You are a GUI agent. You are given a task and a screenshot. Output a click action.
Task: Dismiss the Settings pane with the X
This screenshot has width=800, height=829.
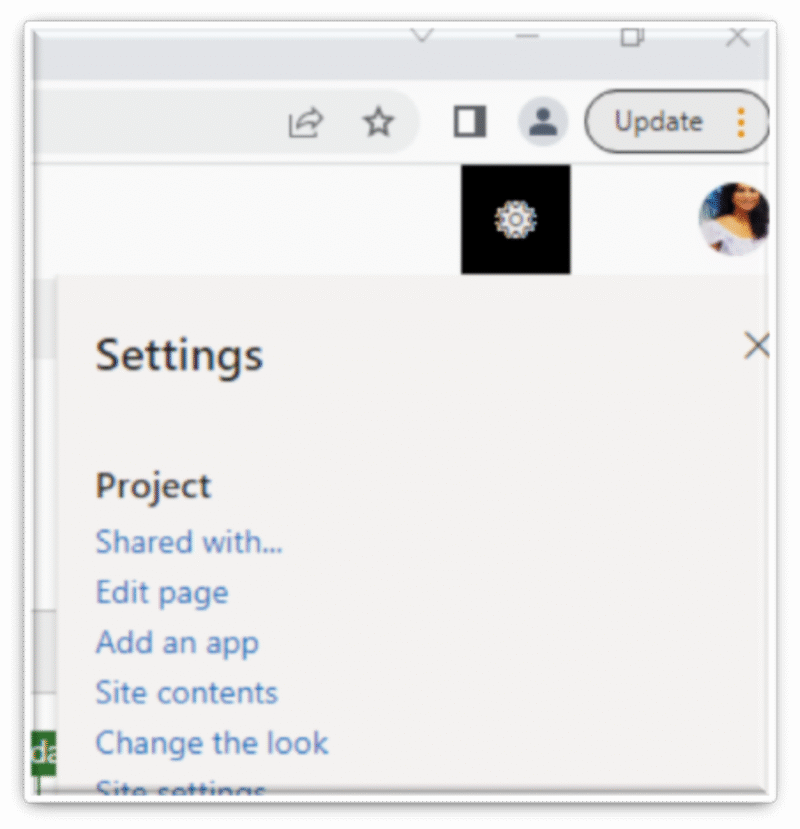coord(757,346)
